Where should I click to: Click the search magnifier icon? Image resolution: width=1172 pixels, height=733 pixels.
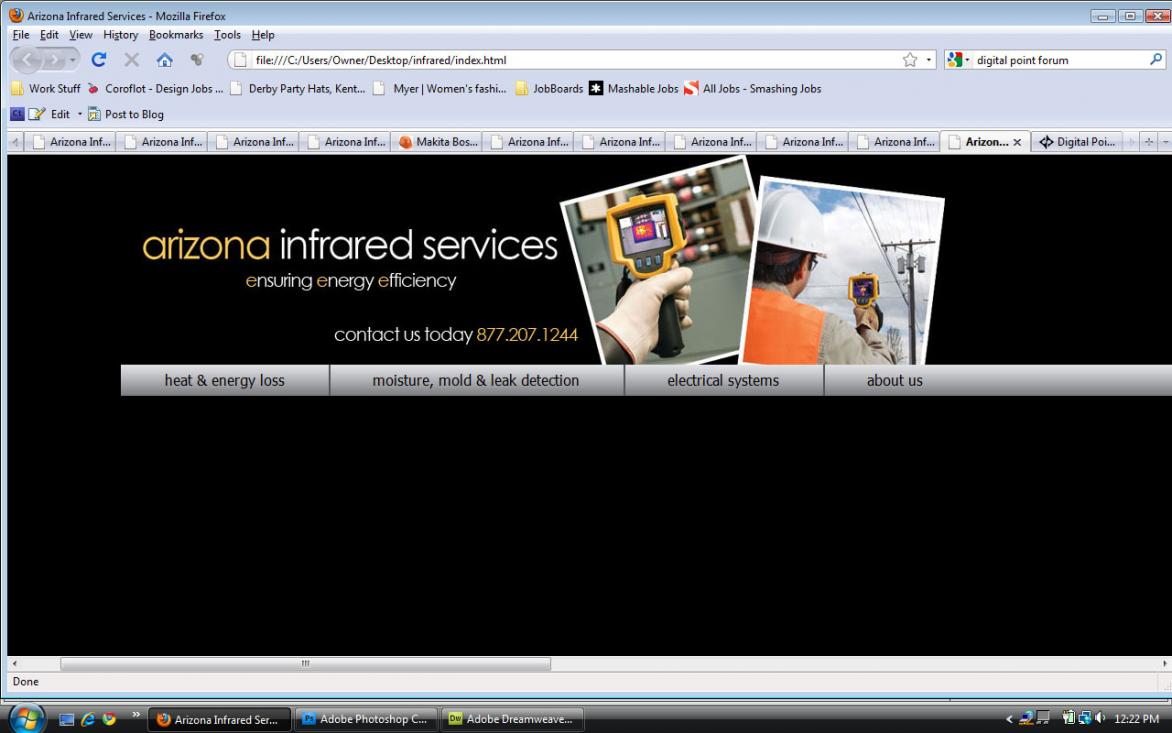(x=1156, y=59)
